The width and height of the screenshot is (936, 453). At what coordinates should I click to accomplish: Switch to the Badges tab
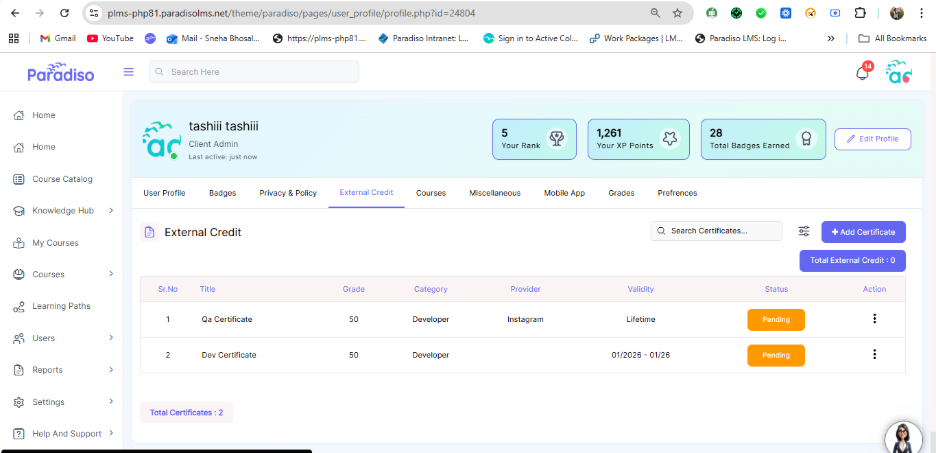[222, 193]
